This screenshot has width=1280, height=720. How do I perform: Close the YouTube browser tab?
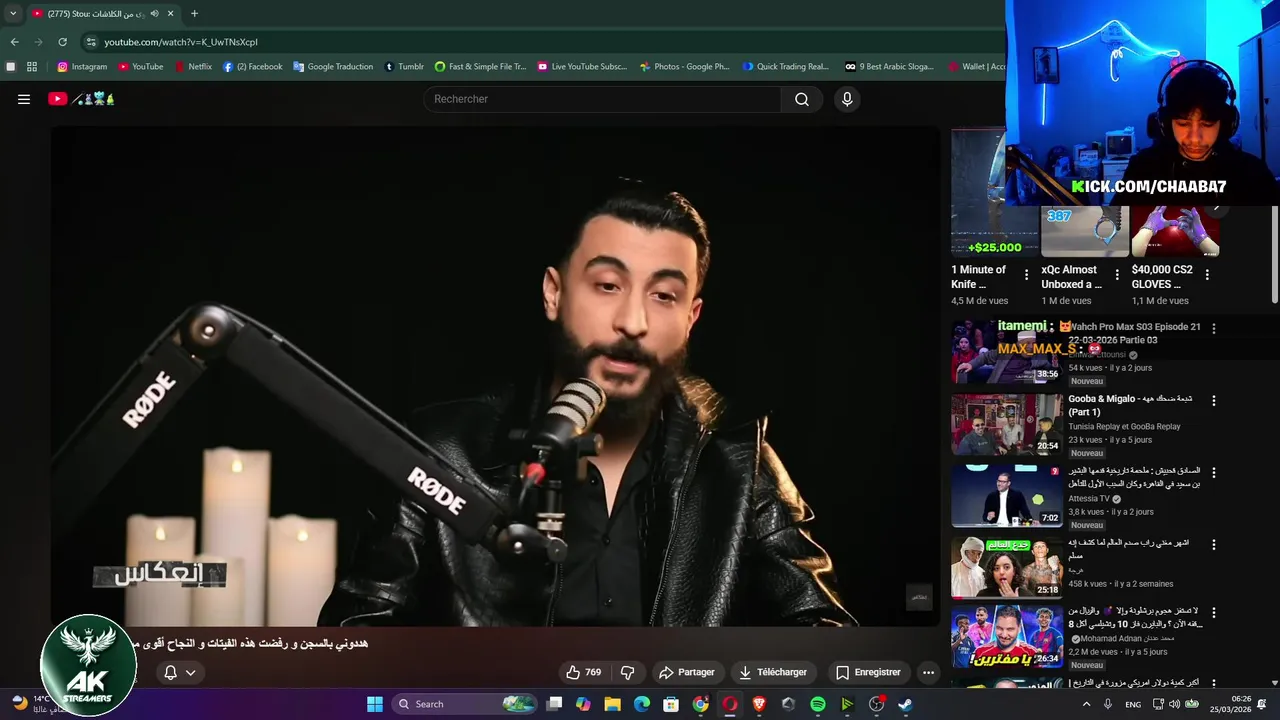[x=171, y=14]
